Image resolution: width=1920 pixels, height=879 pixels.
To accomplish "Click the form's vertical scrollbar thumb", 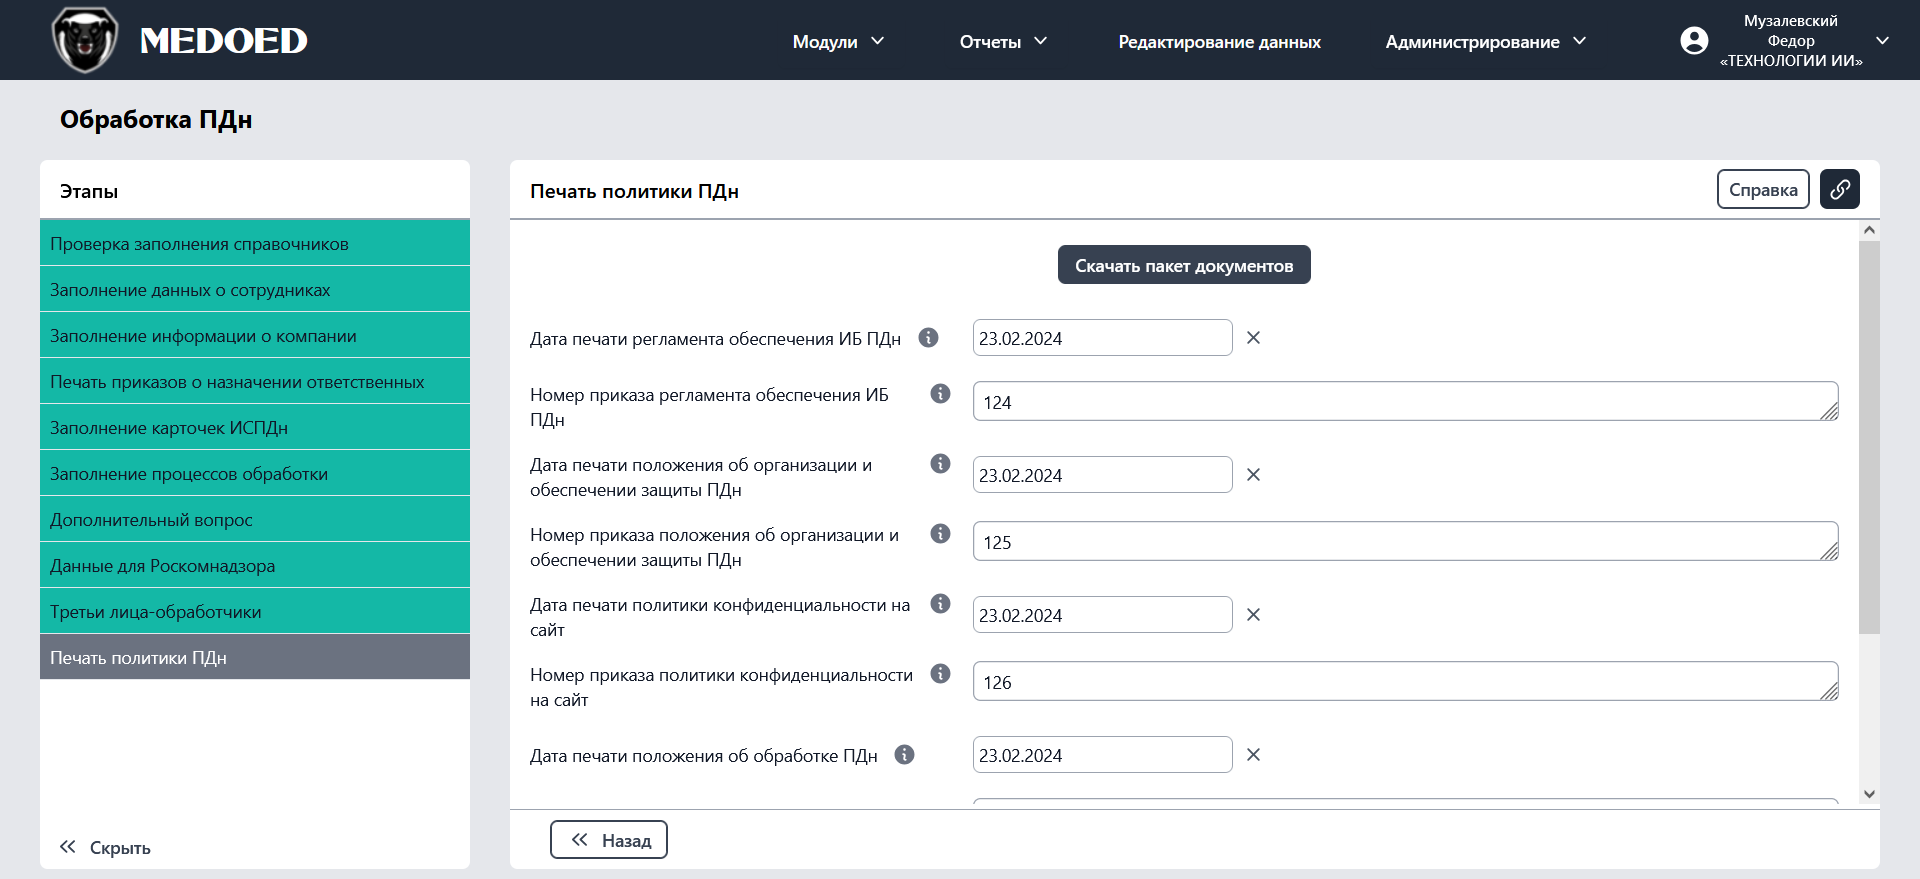I will pos(1869,436).
